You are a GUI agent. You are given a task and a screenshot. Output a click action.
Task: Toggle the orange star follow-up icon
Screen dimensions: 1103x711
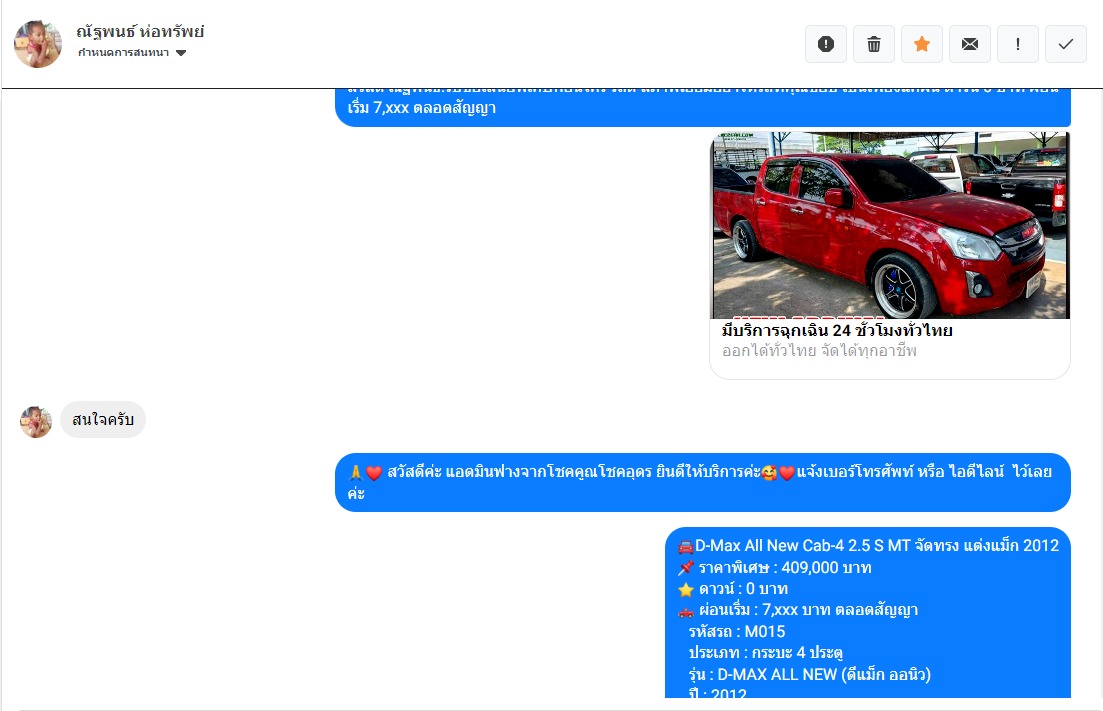922,44
